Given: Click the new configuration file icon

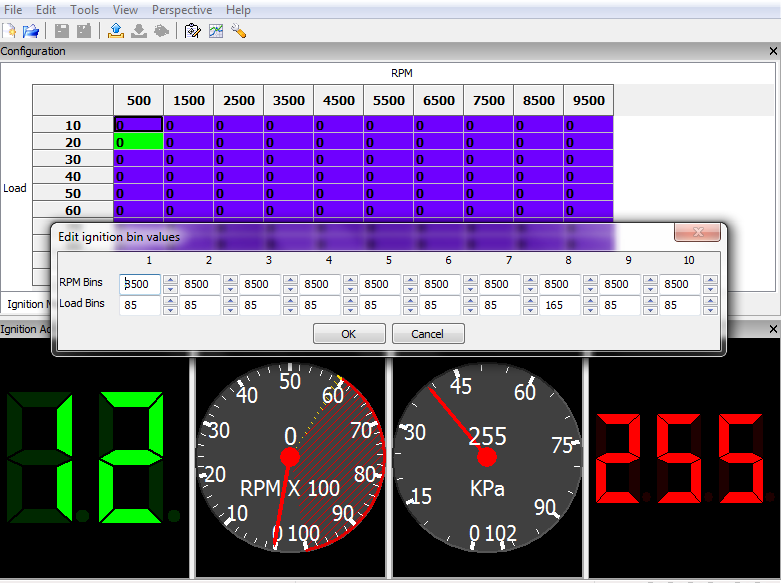Looking at the screenshot, I should [9, 31].
